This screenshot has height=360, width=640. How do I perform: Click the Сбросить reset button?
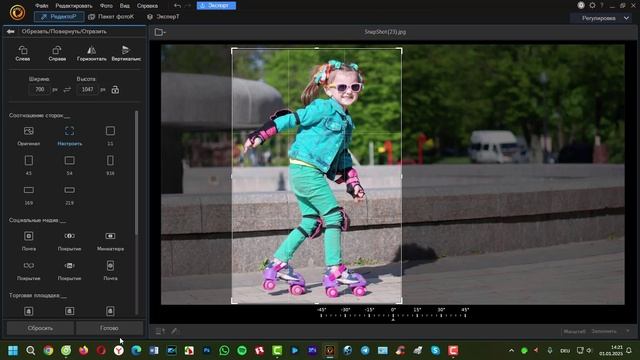[40, 328]
